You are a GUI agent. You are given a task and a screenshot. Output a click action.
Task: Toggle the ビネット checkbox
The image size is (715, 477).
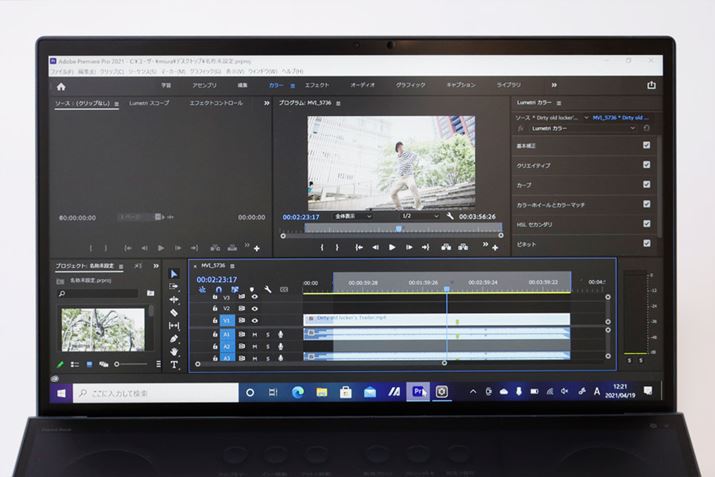(647, 243)
